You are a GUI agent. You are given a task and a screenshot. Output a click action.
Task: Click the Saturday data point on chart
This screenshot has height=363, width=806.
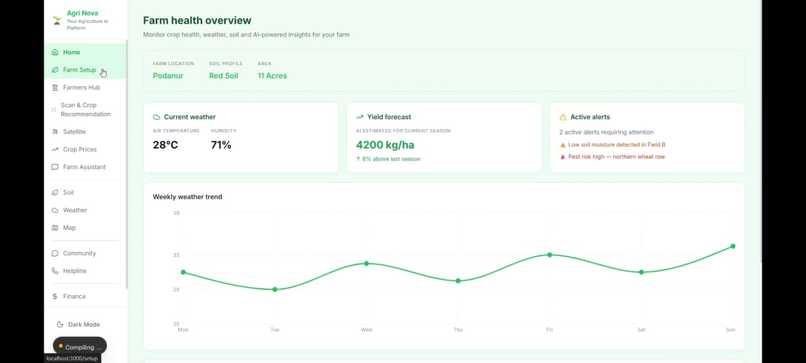(x=641, y=272)
